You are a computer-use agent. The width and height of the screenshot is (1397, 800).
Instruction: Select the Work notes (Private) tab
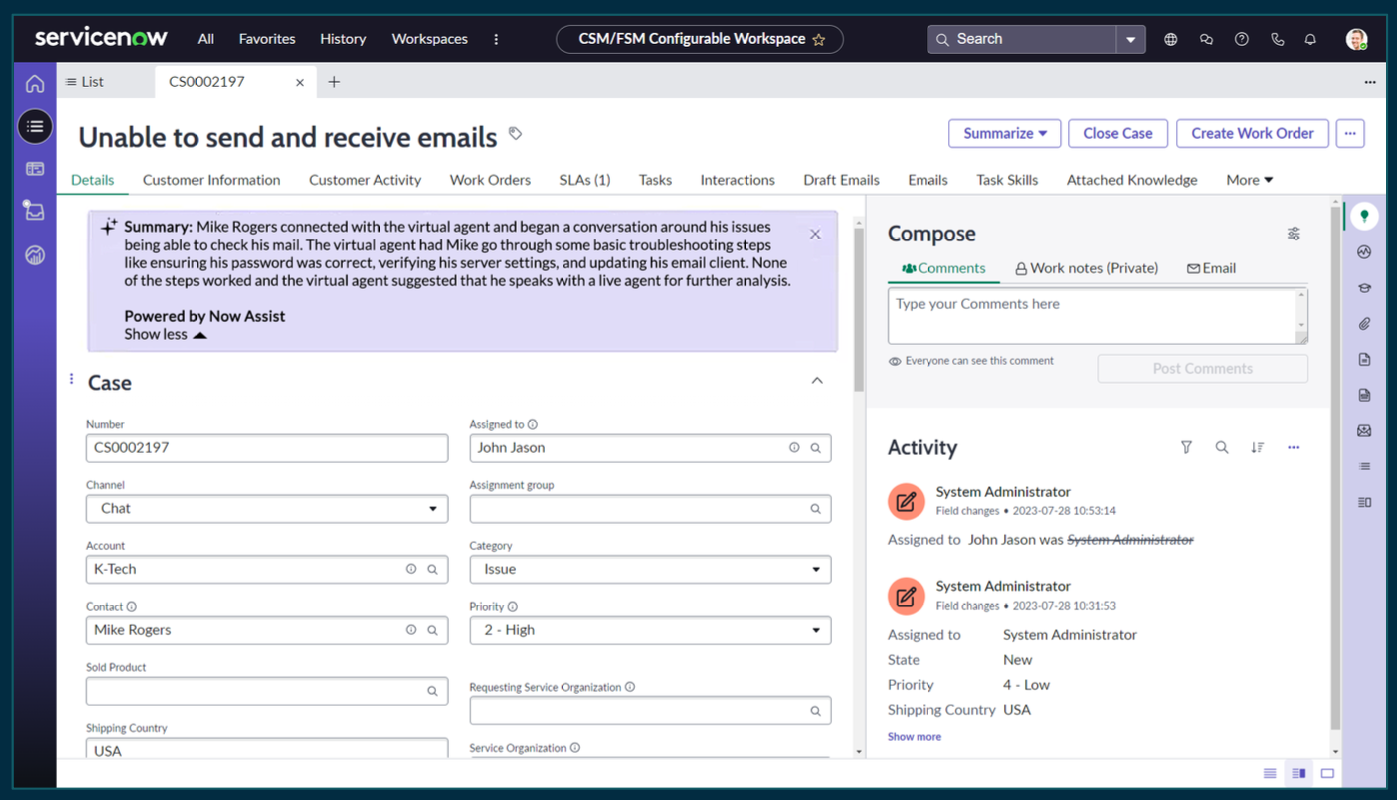[x=1086, y=268]
